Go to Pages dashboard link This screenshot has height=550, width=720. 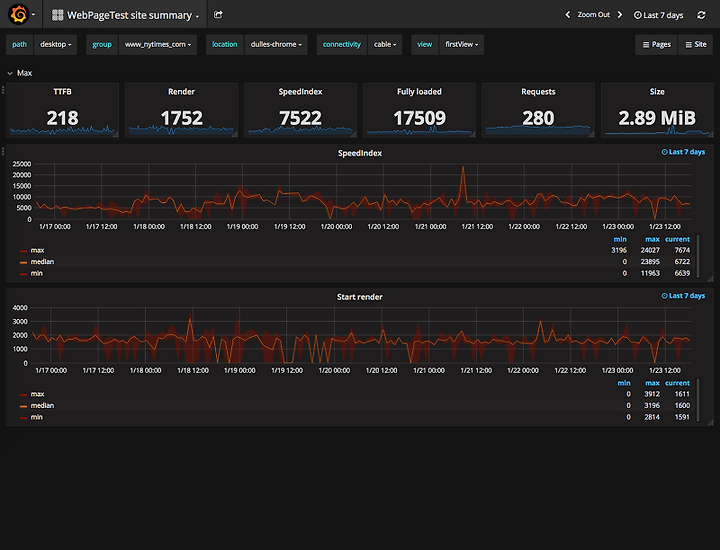[656, 45]
